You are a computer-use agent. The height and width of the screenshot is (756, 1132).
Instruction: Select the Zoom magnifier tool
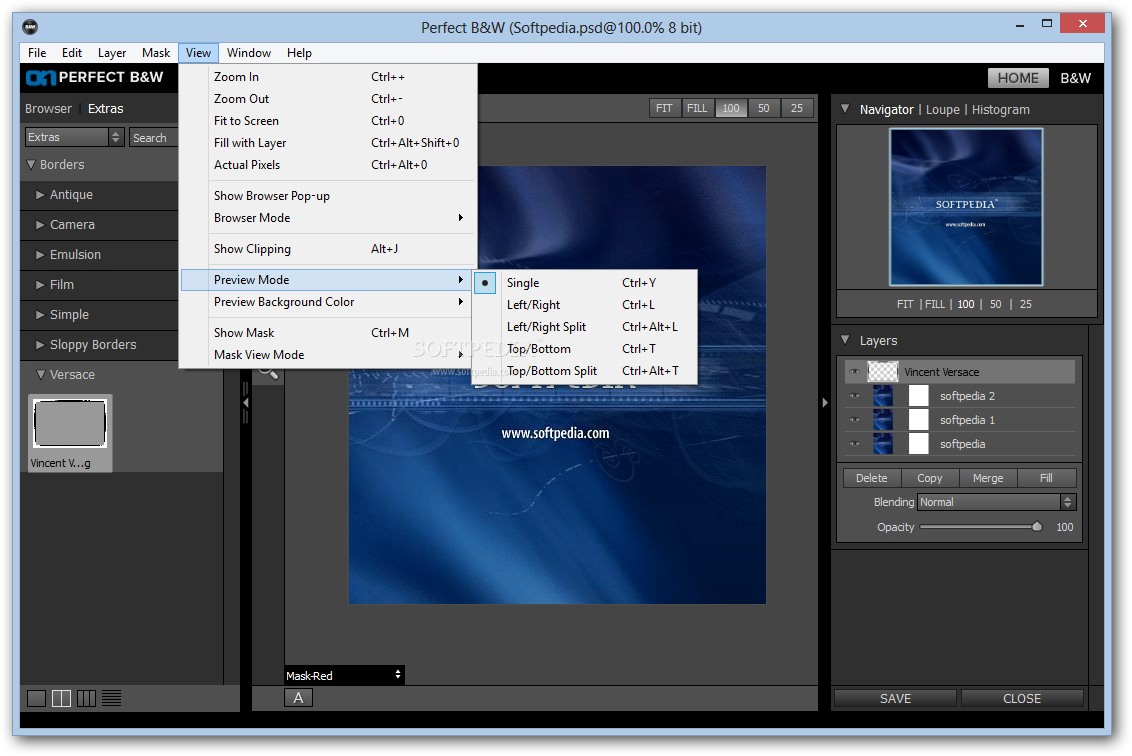269,373
